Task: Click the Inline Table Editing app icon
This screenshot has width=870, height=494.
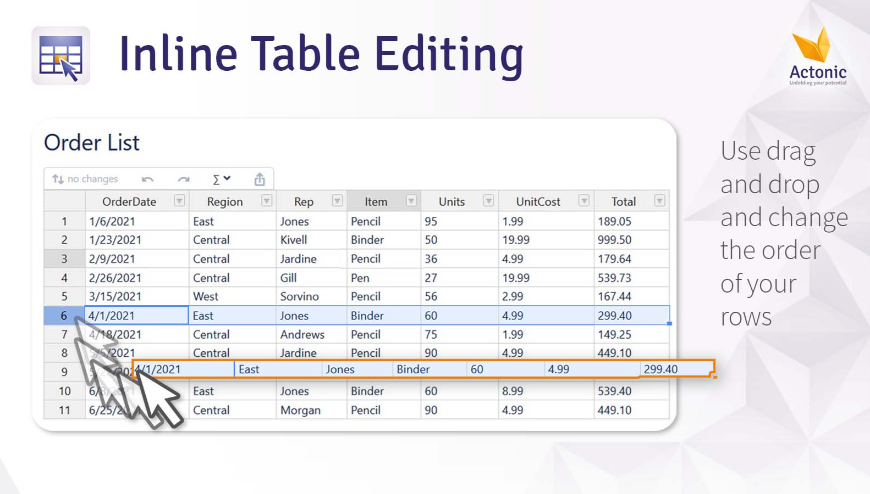Action: pyautogui.click(x=61, y=56)
